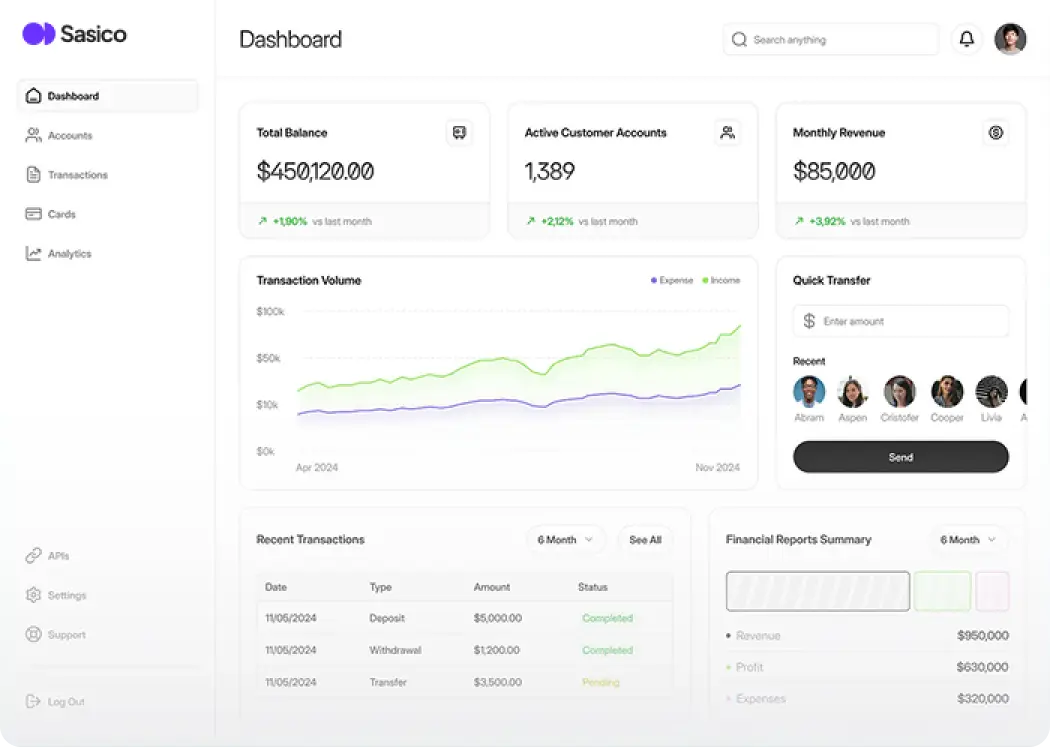Click the Total Balance card icon
The height and width of the screenshot is (747, 1050).
459,132
